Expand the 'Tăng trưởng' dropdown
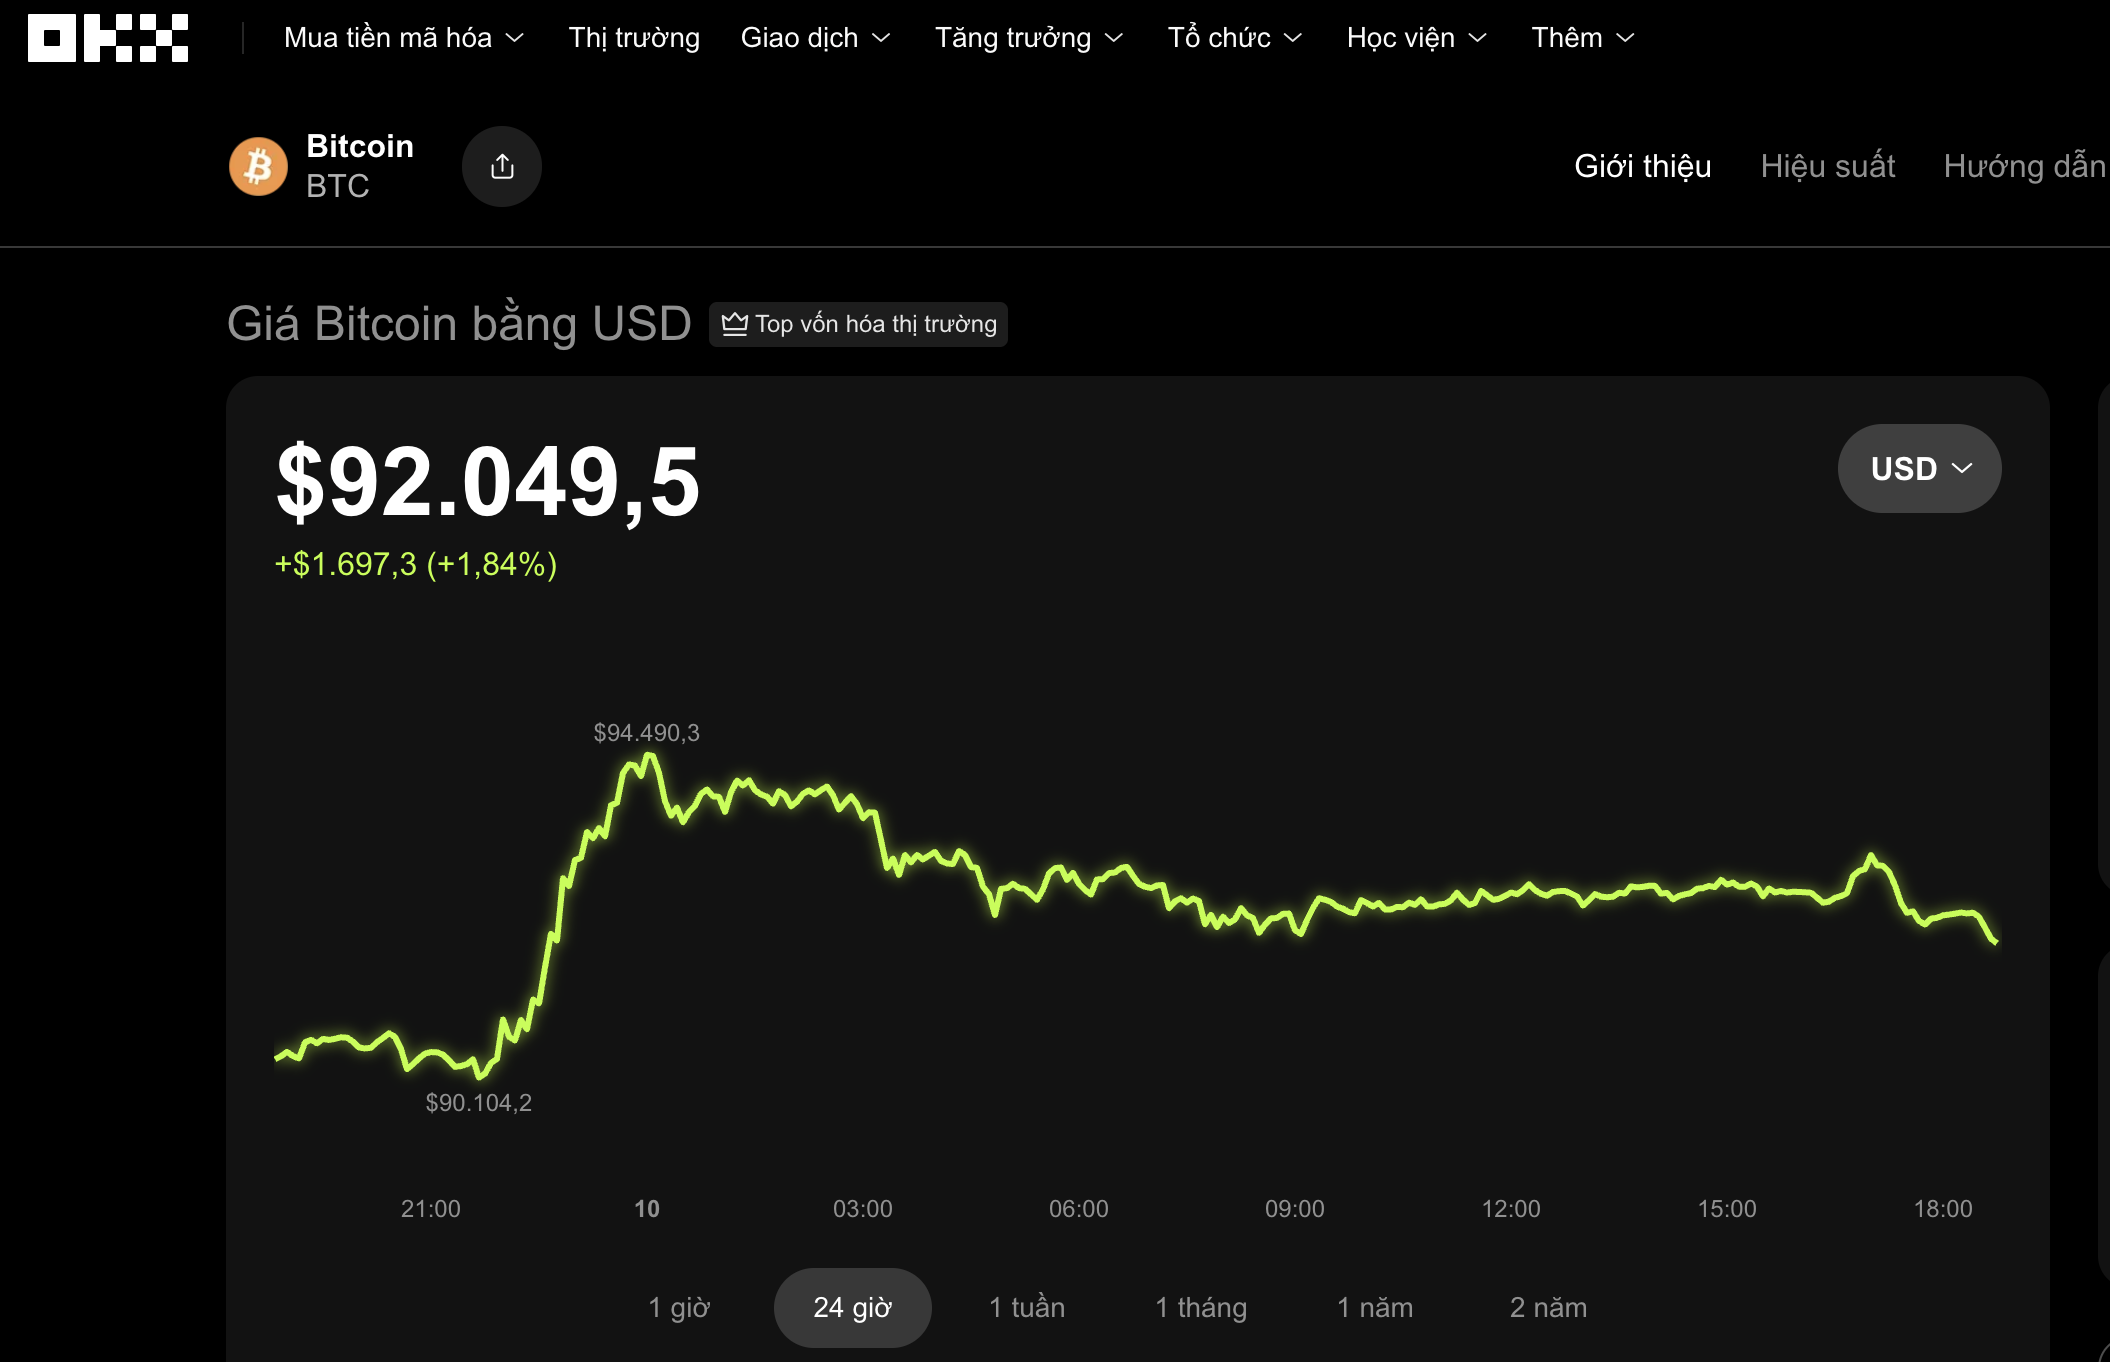This screenshot has width=2110, height=1362. [1029, 38]
